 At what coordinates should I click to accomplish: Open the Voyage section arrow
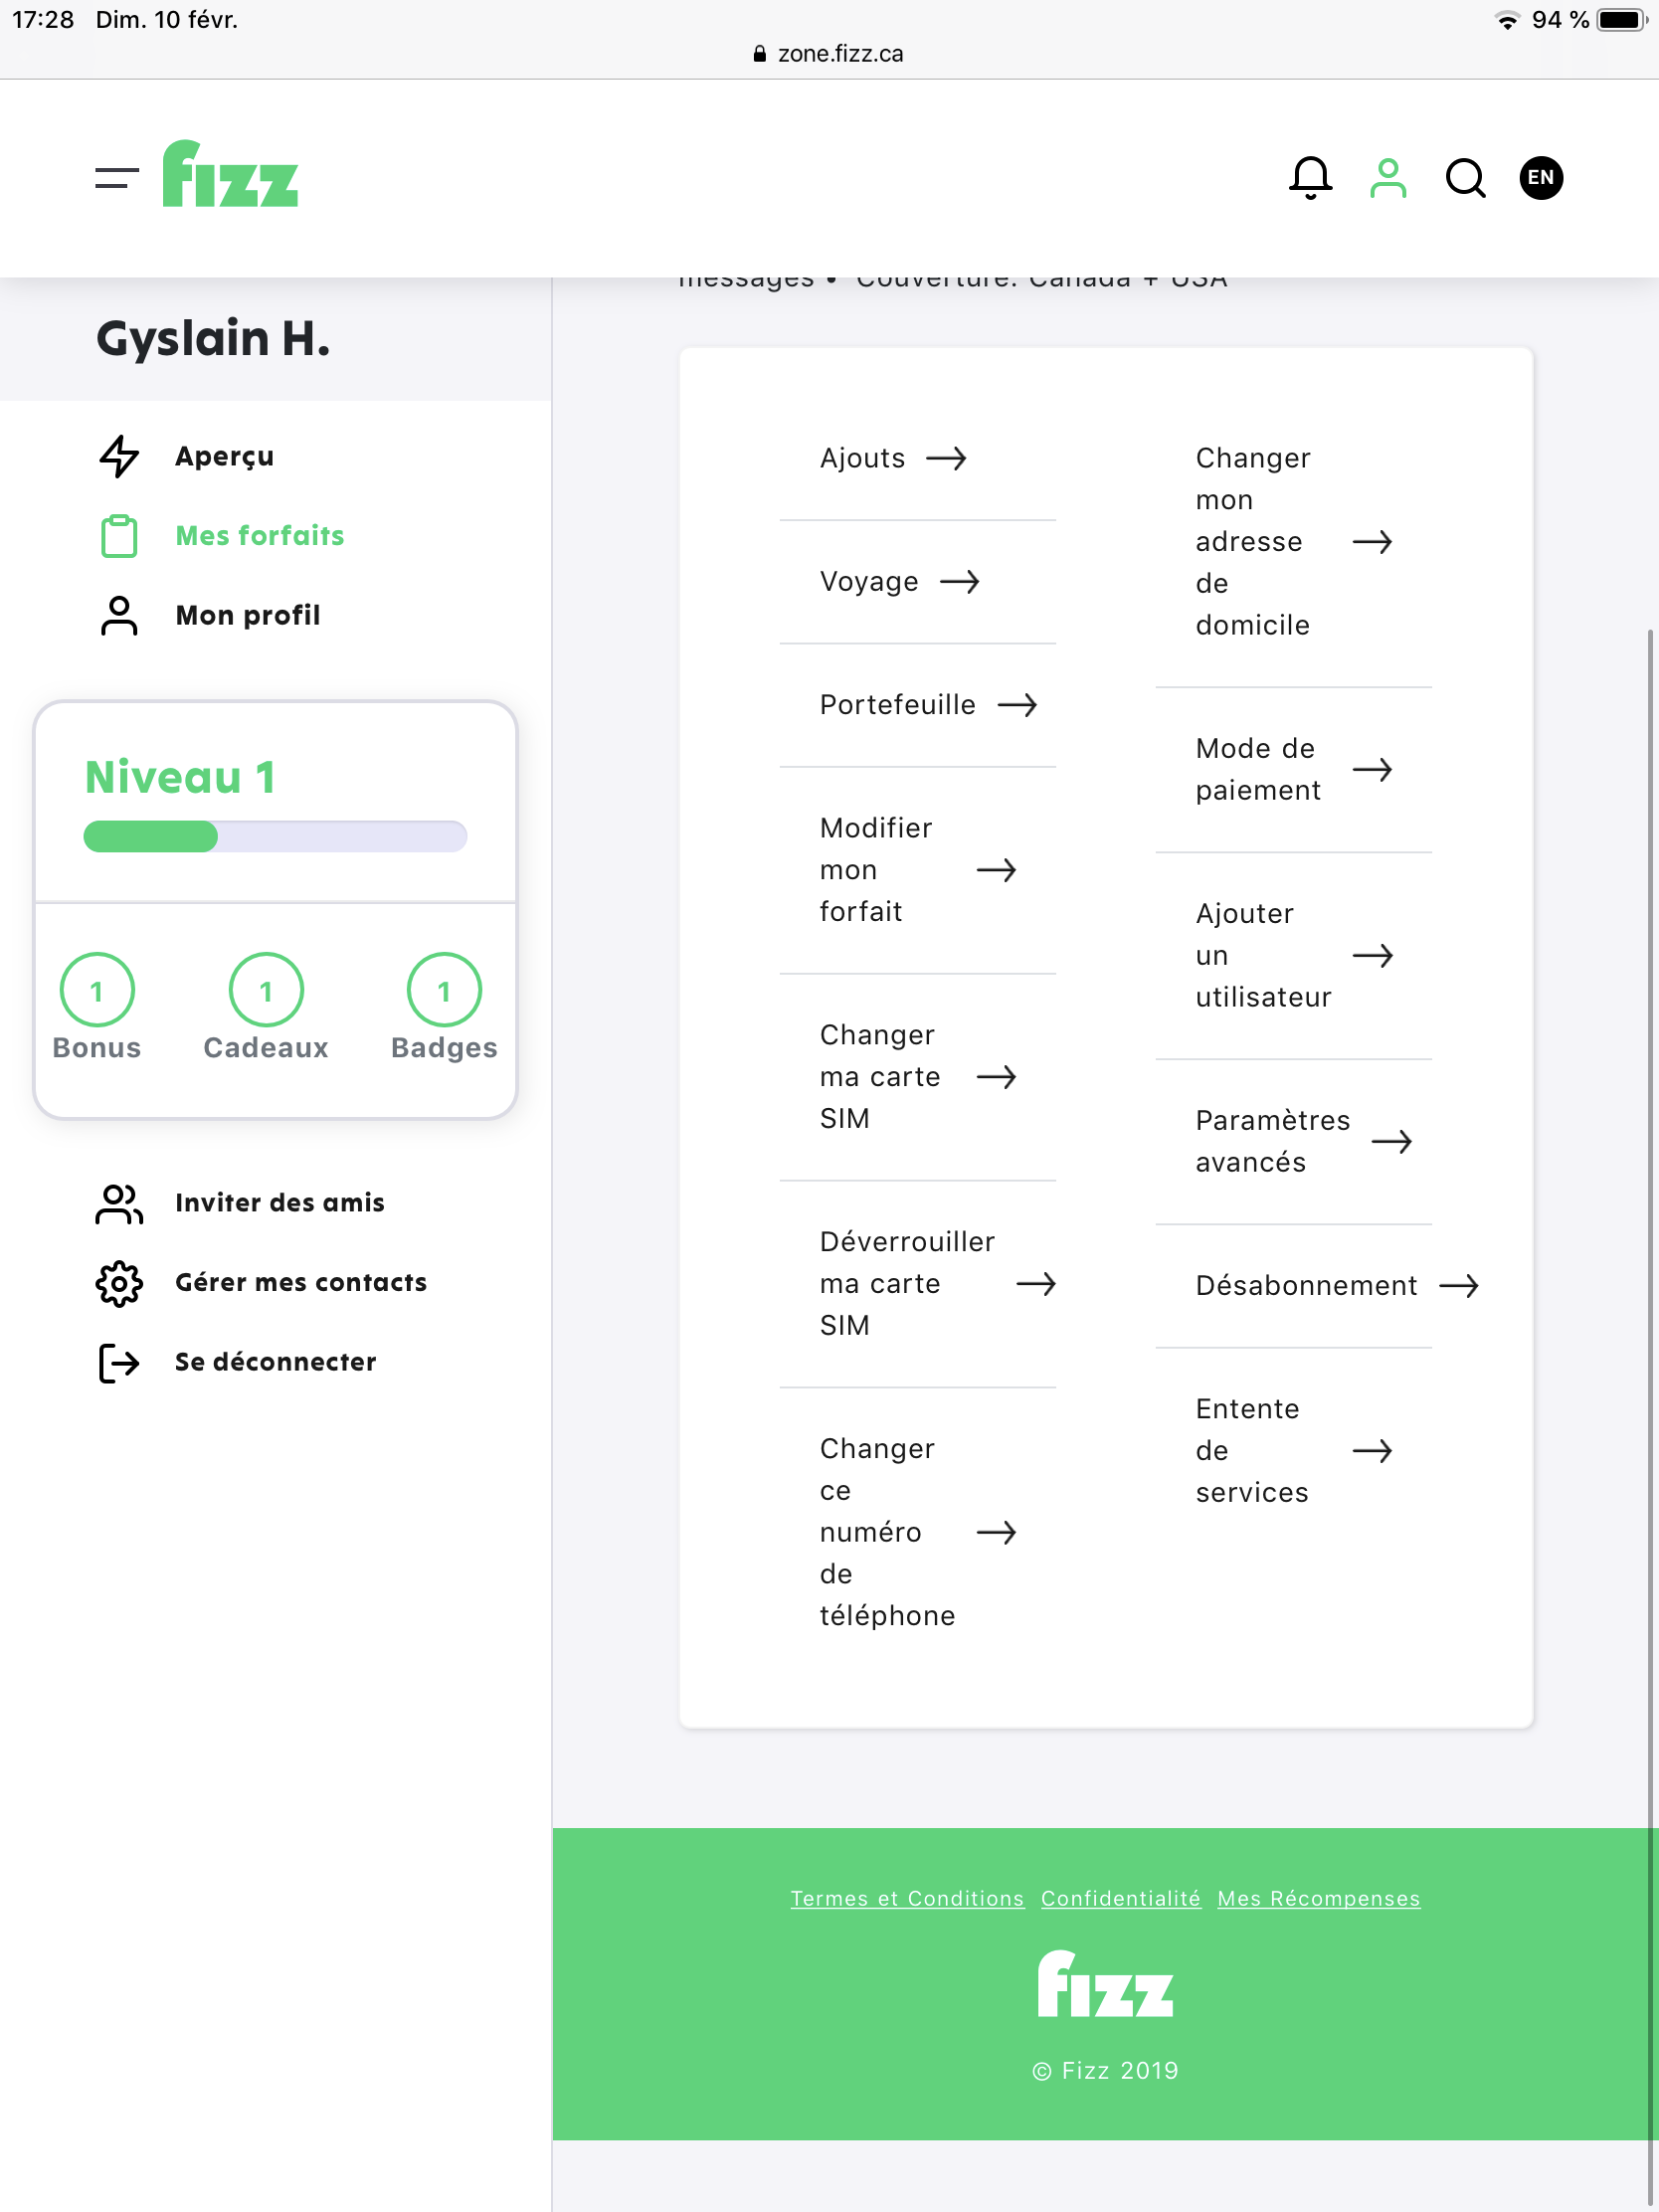click(x=962, y=581)
